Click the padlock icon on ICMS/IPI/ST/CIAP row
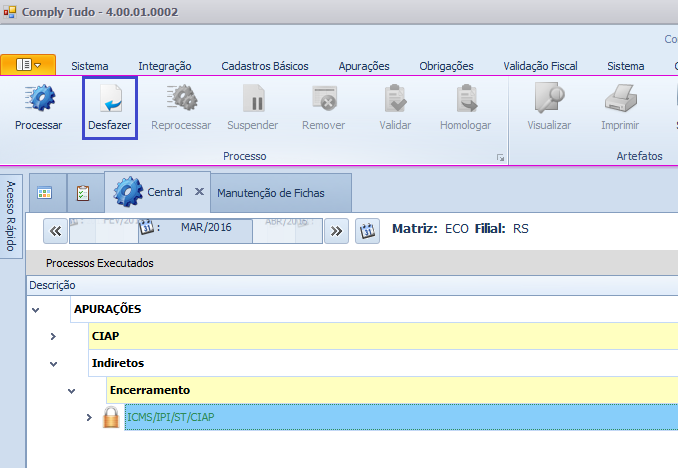 tap(110, 417)
